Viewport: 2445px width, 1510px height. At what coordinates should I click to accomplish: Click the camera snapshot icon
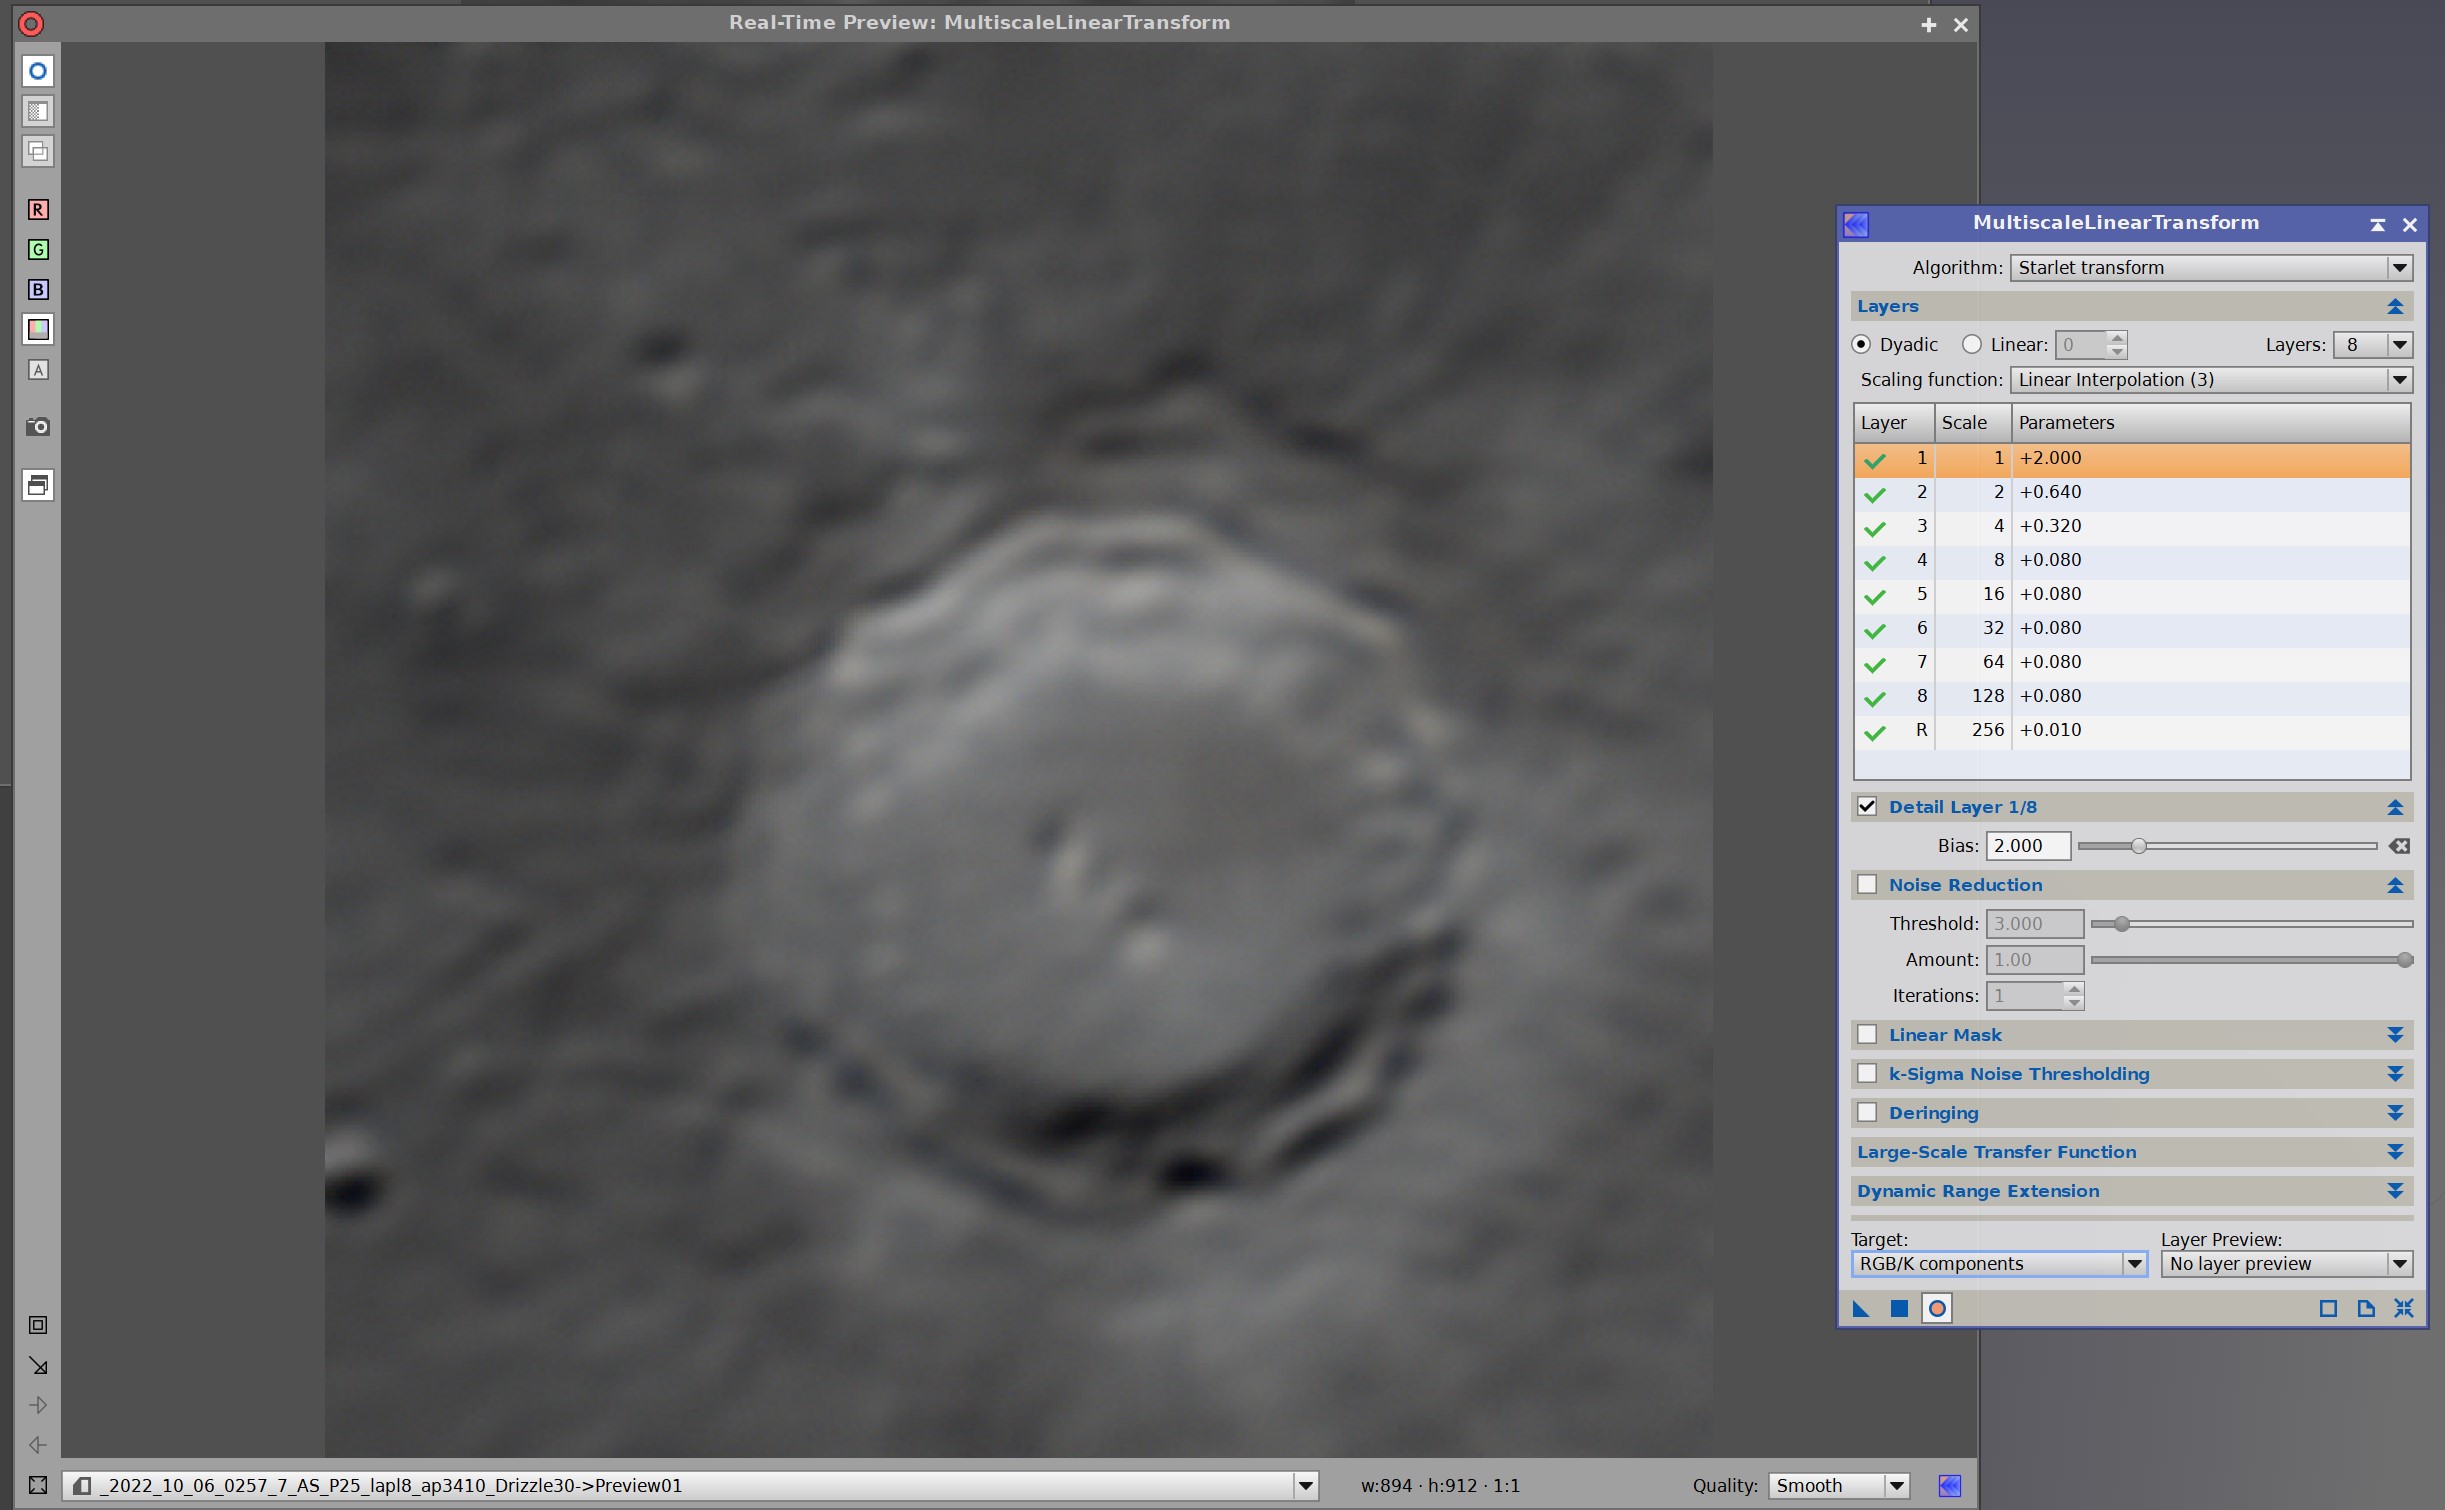point(38,427)
